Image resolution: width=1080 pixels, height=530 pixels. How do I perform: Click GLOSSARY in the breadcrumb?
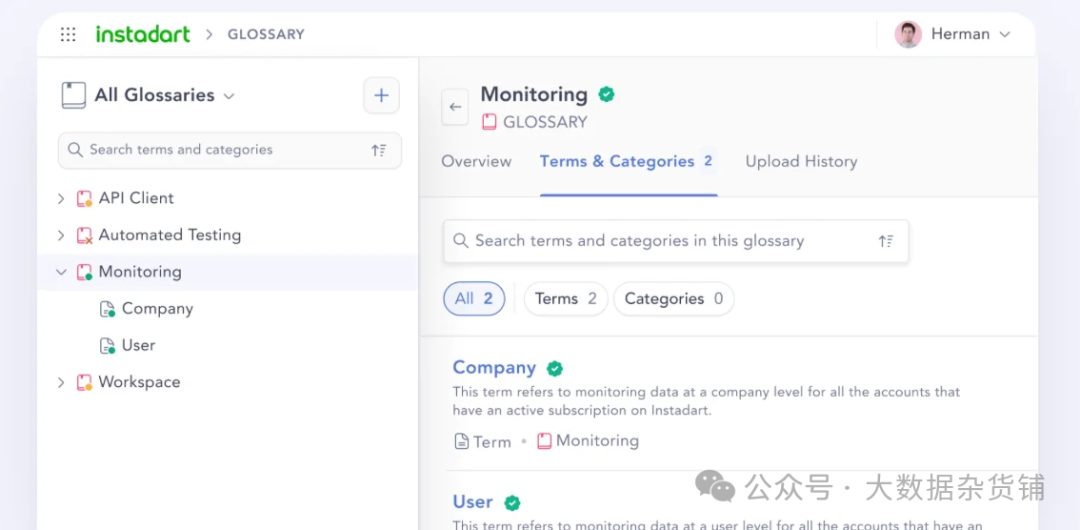coord(265,34)
